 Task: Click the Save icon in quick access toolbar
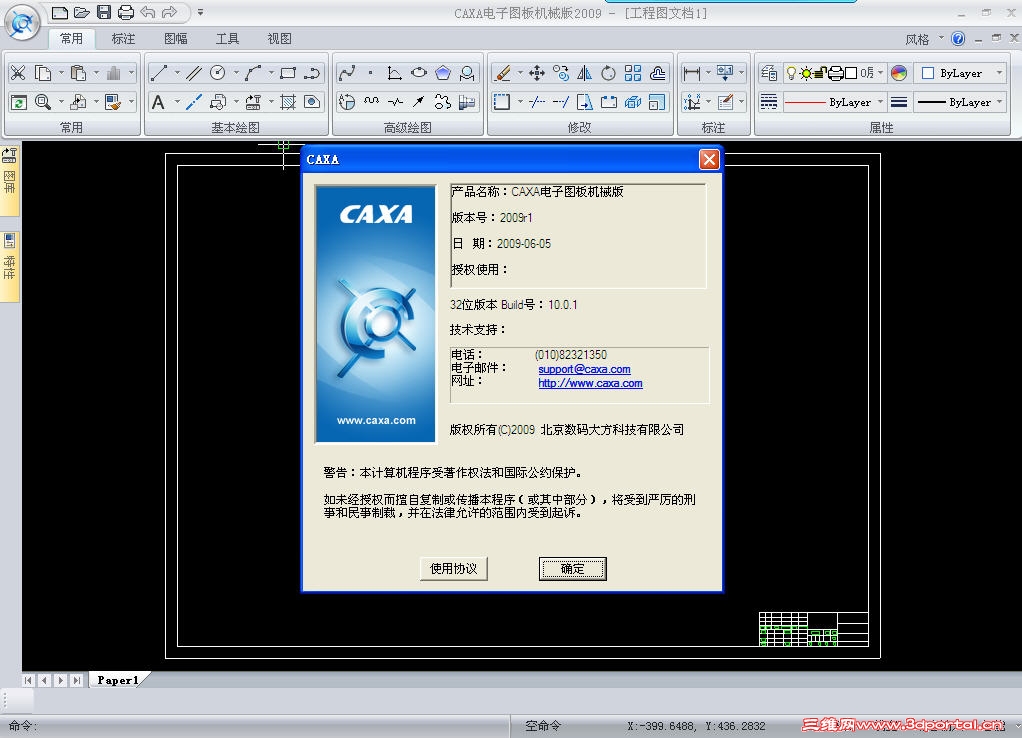[104, 12]
